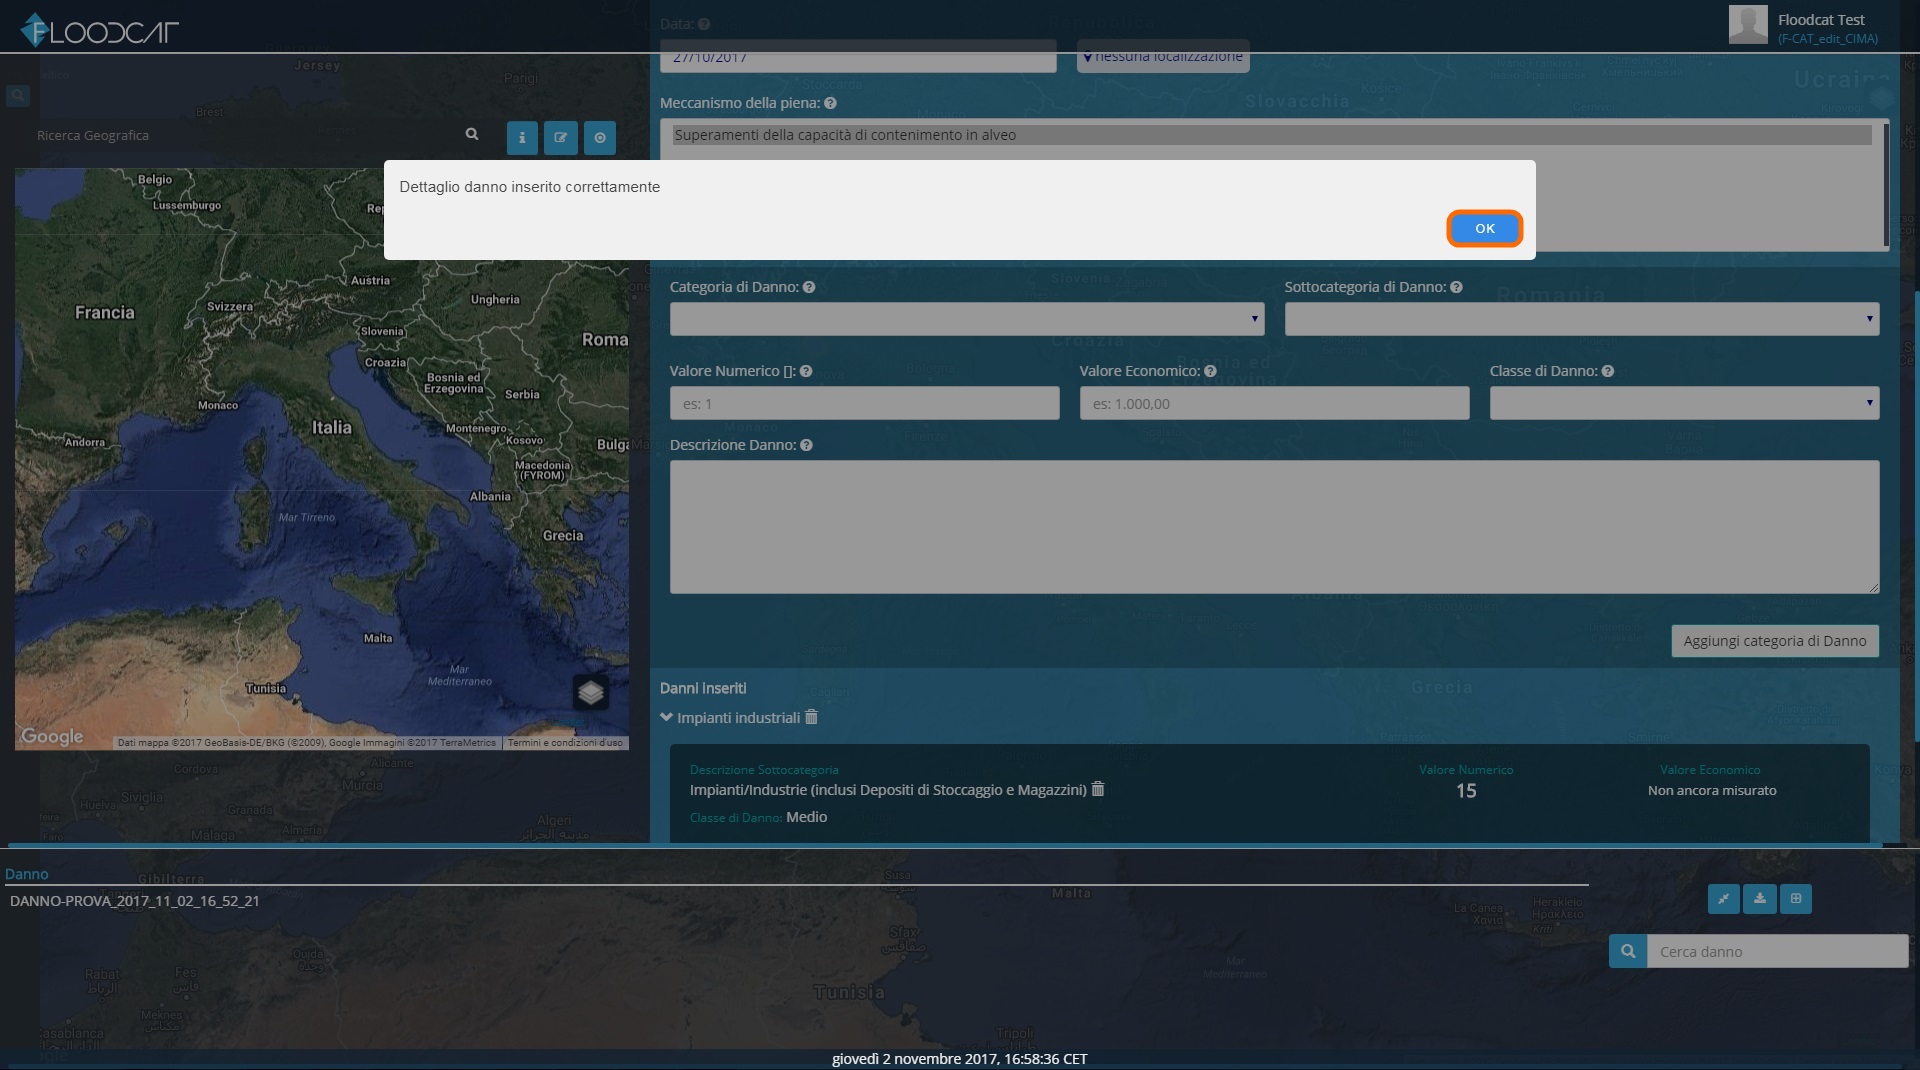Click Aggiungi categoria di Danno button
The image size is (1920, 1070).
[x=1775, y=641]
